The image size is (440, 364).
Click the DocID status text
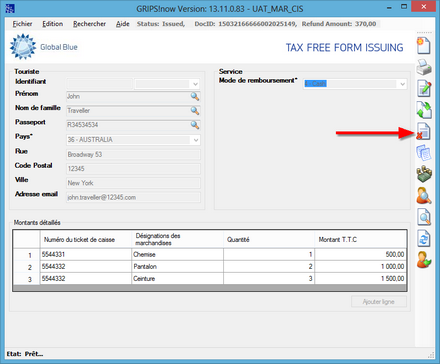(x=245, y=24)
